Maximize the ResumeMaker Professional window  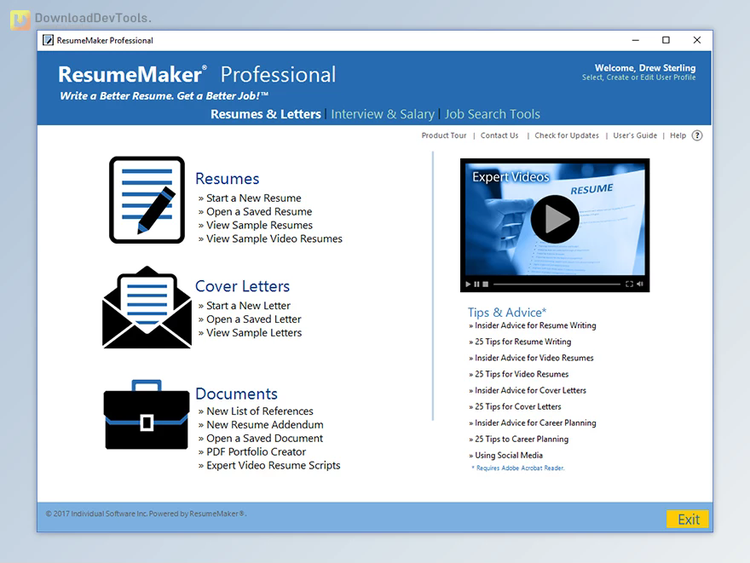pyautogui.click(x=666, y=40)
